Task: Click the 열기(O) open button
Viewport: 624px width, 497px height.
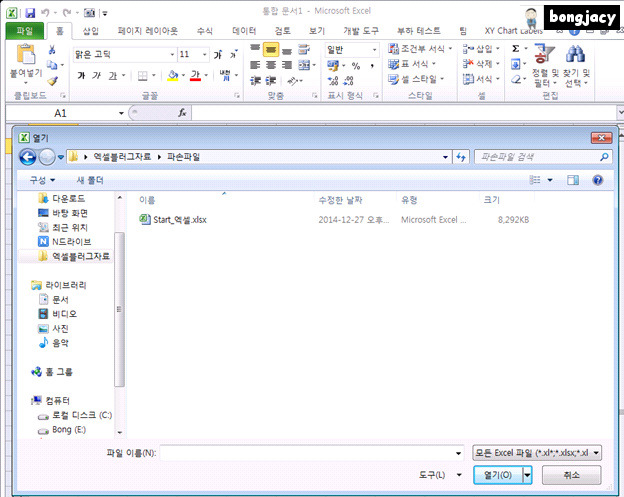Action: pos(498,475)
